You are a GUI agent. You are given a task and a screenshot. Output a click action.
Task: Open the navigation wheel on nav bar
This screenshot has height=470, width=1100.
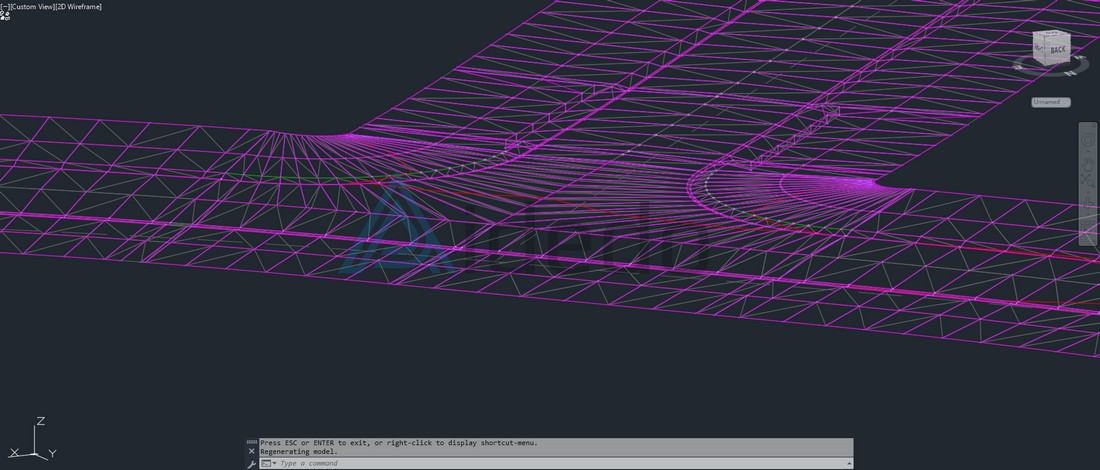pyautogui.click(x=1088, y=140)
